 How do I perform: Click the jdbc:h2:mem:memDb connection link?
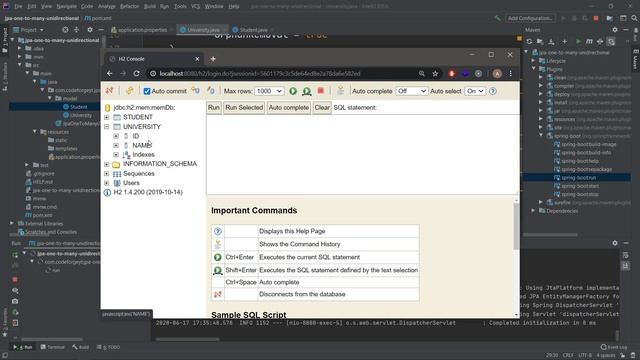pos(144,107)
